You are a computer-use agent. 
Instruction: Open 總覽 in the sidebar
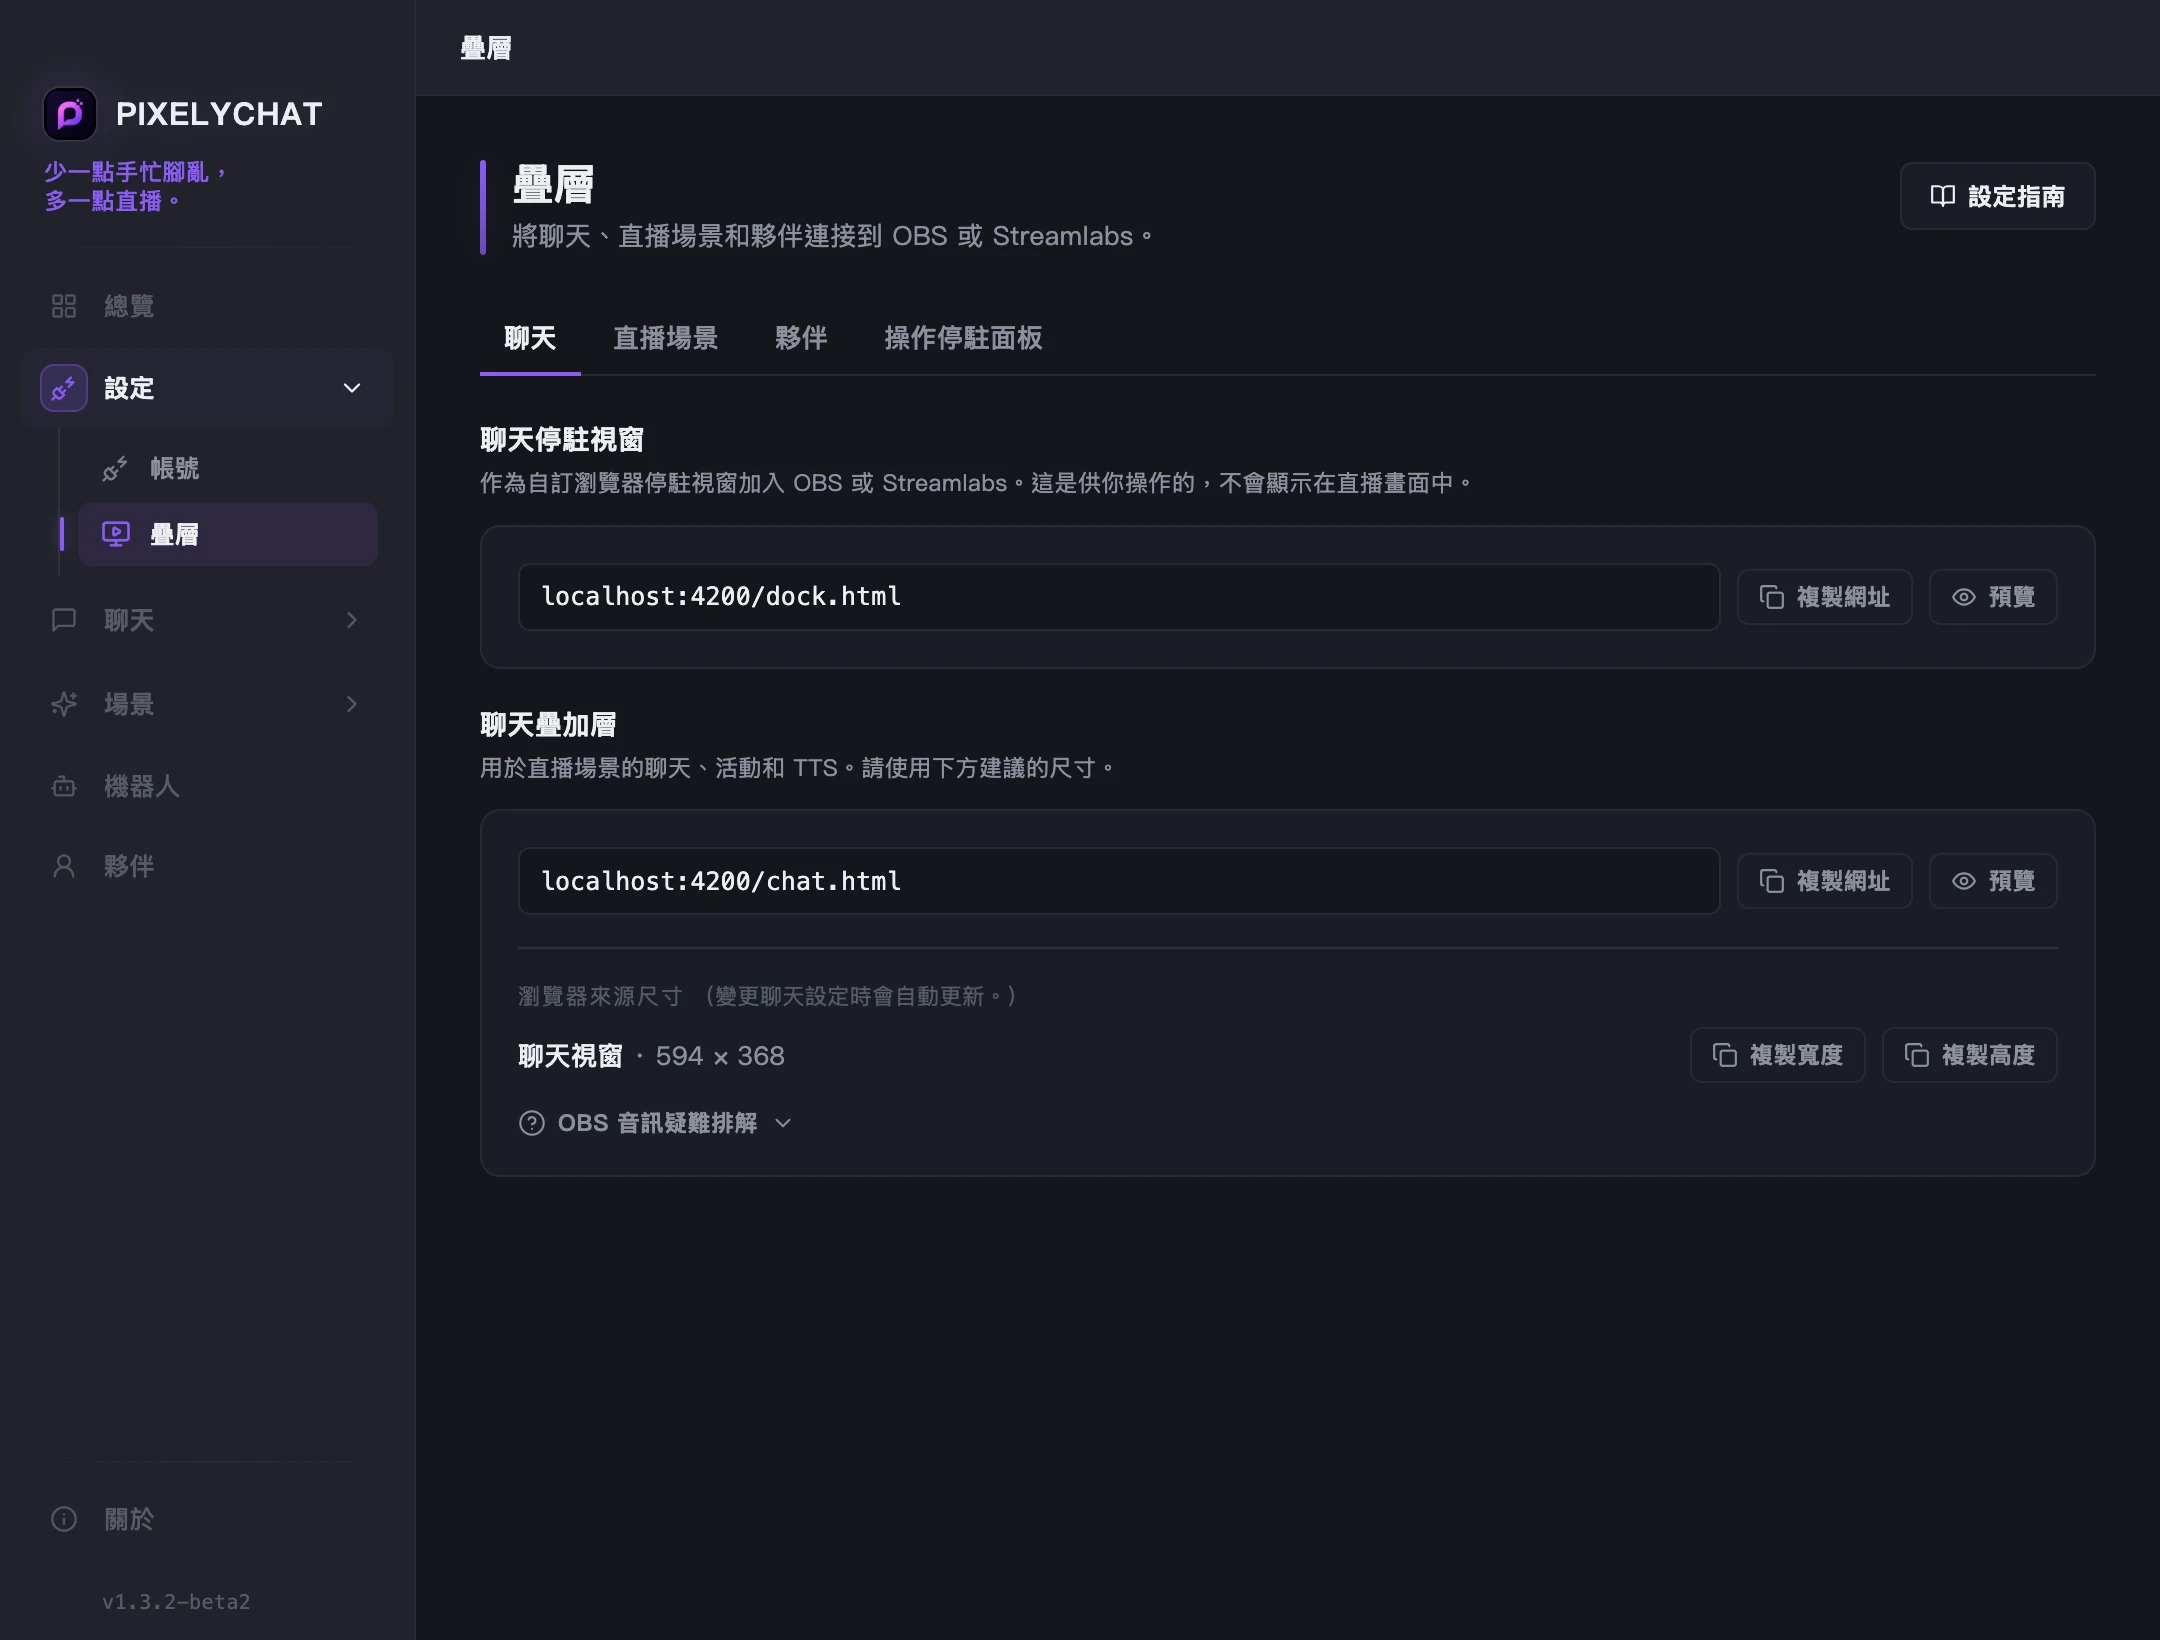(x=207, y=306)
